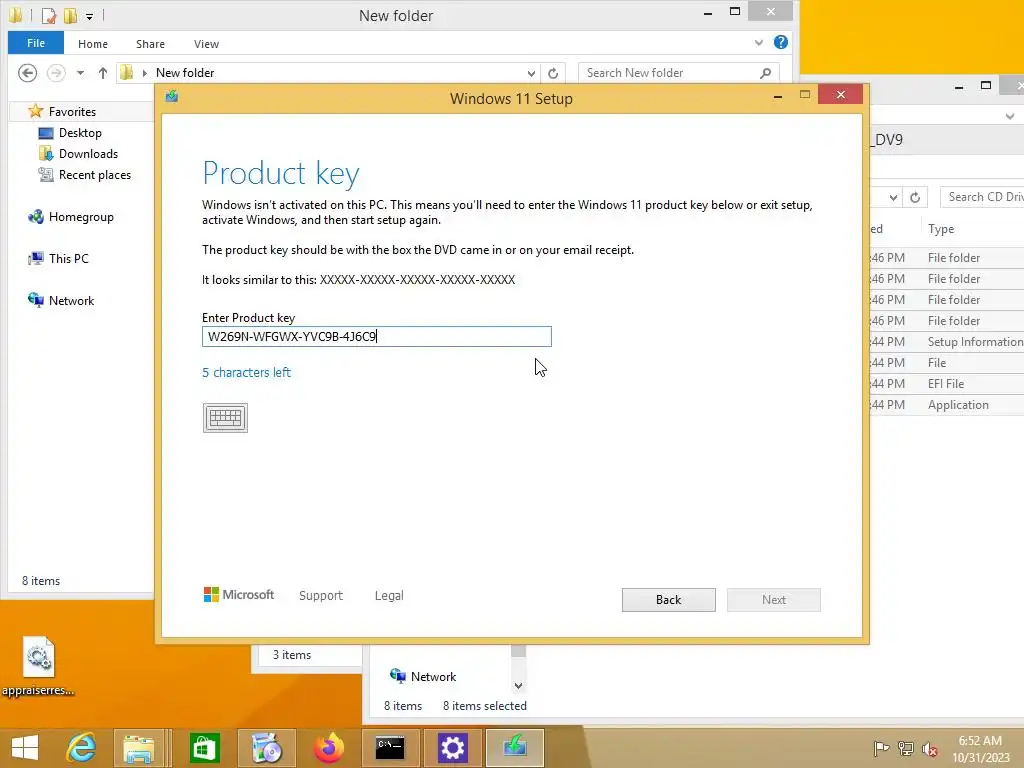Viewport: 1024px width, 768px height.
Task: Open Windows Store from taskbar
Action: click(204, 748)
